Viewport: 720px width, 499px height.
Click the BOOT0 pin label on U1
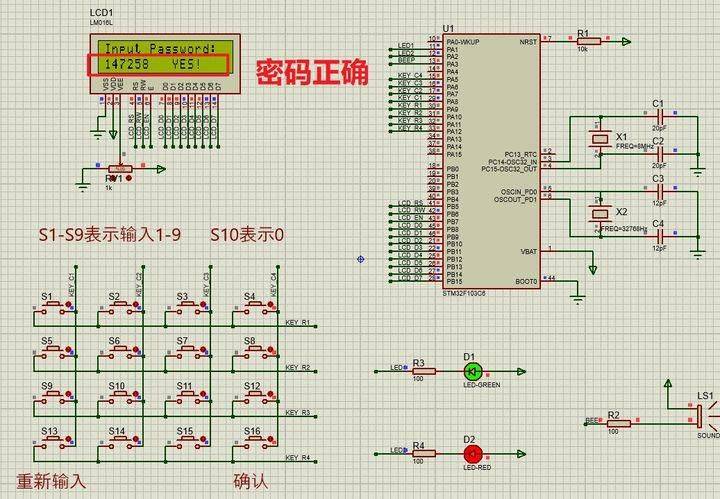tap(526, 281)
